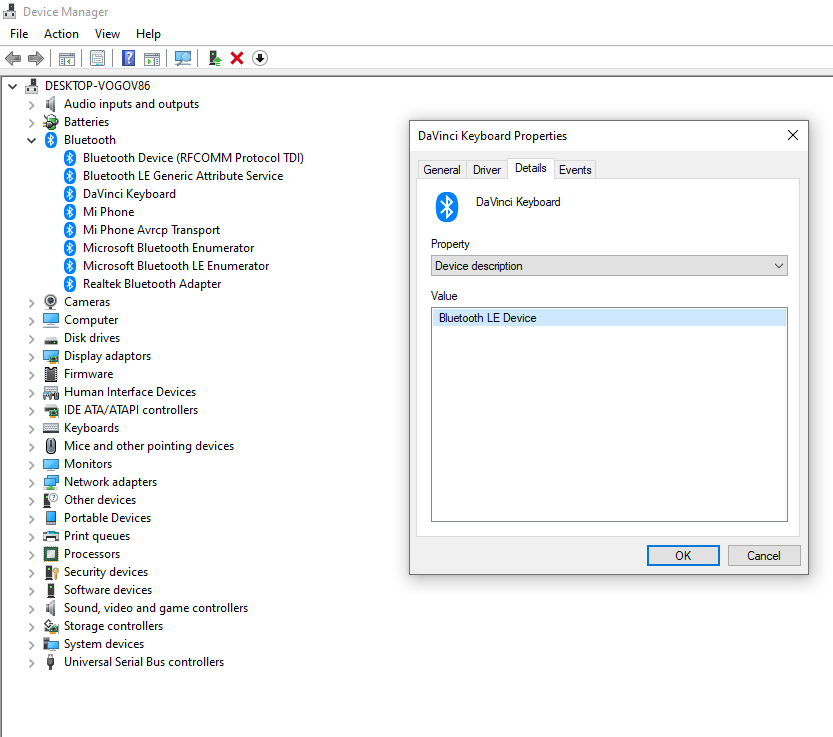This screenshot has height=737, width=833.
Task: Click the Show/Hide Action Pane toolbar icon
Action: [152, 58]
